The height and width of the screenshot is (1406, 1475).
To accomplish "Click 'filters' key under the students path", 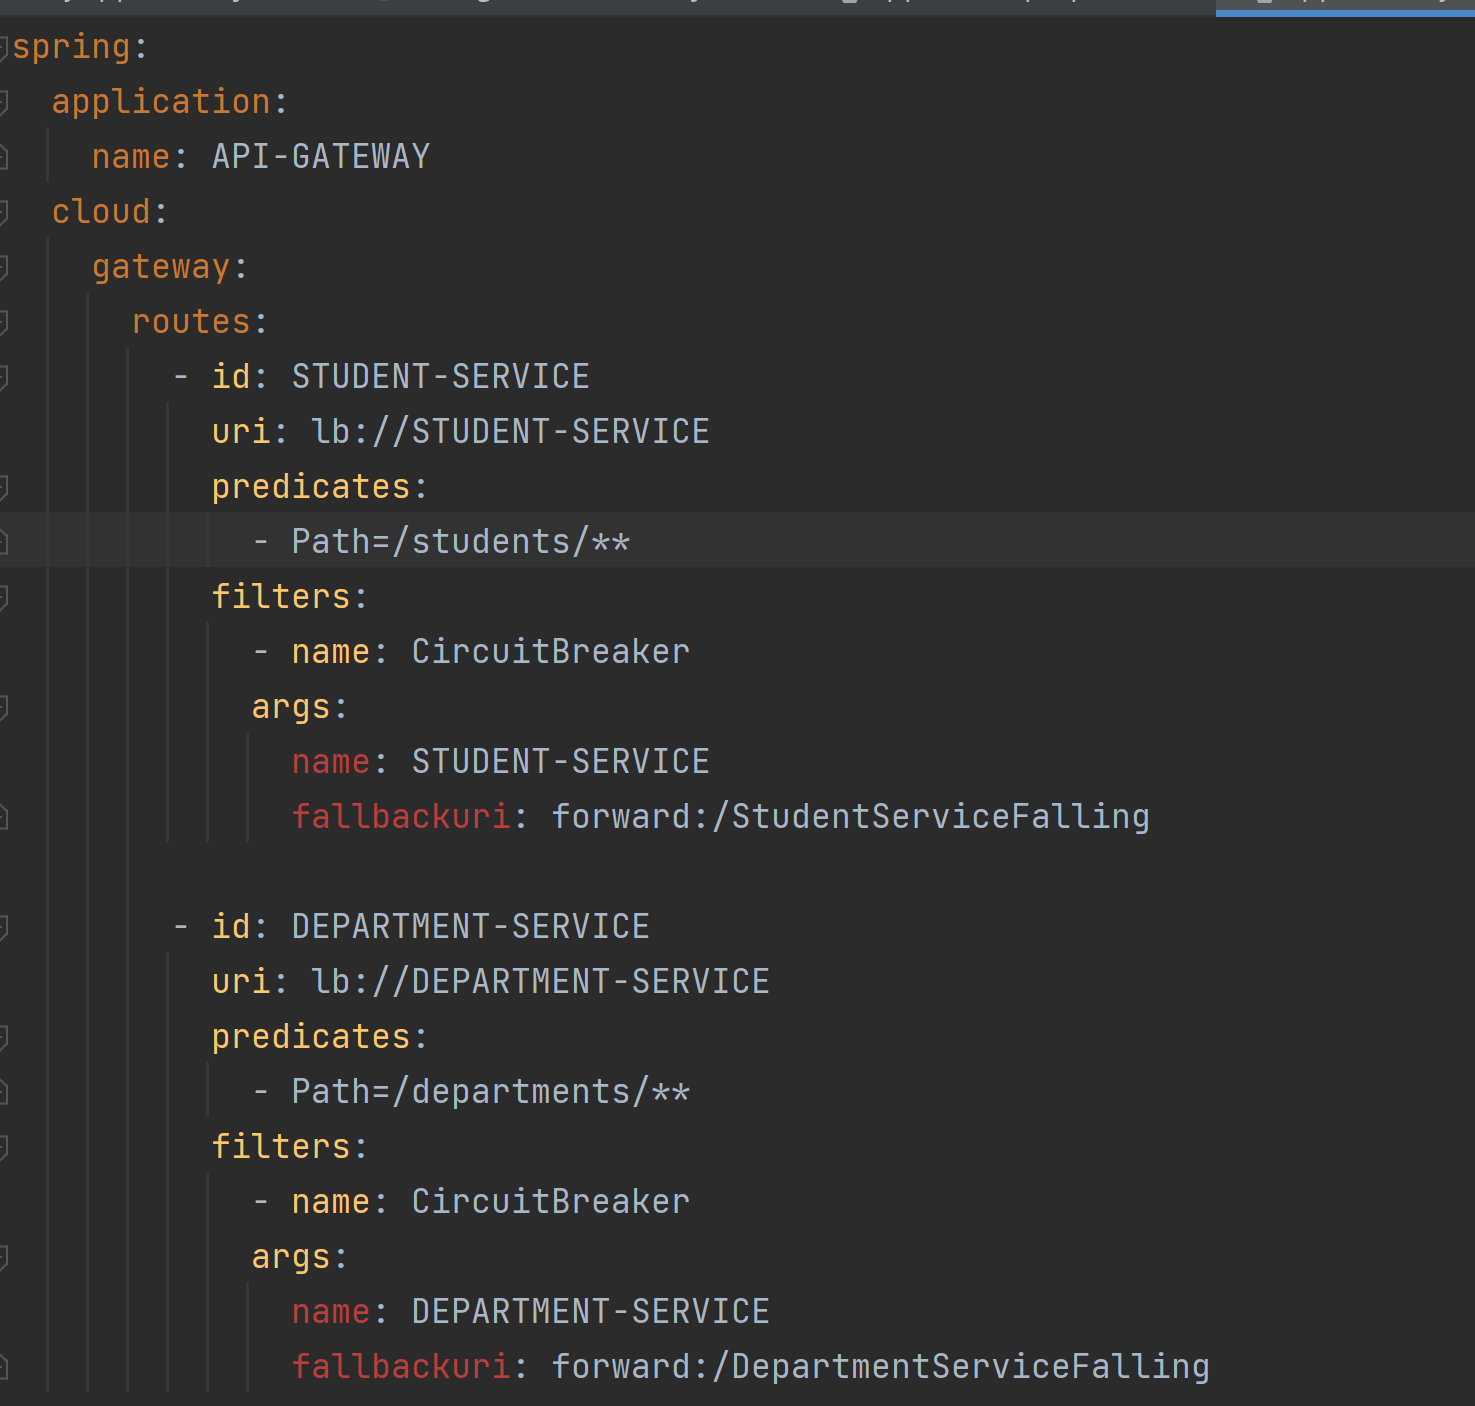I will [281, 597].
